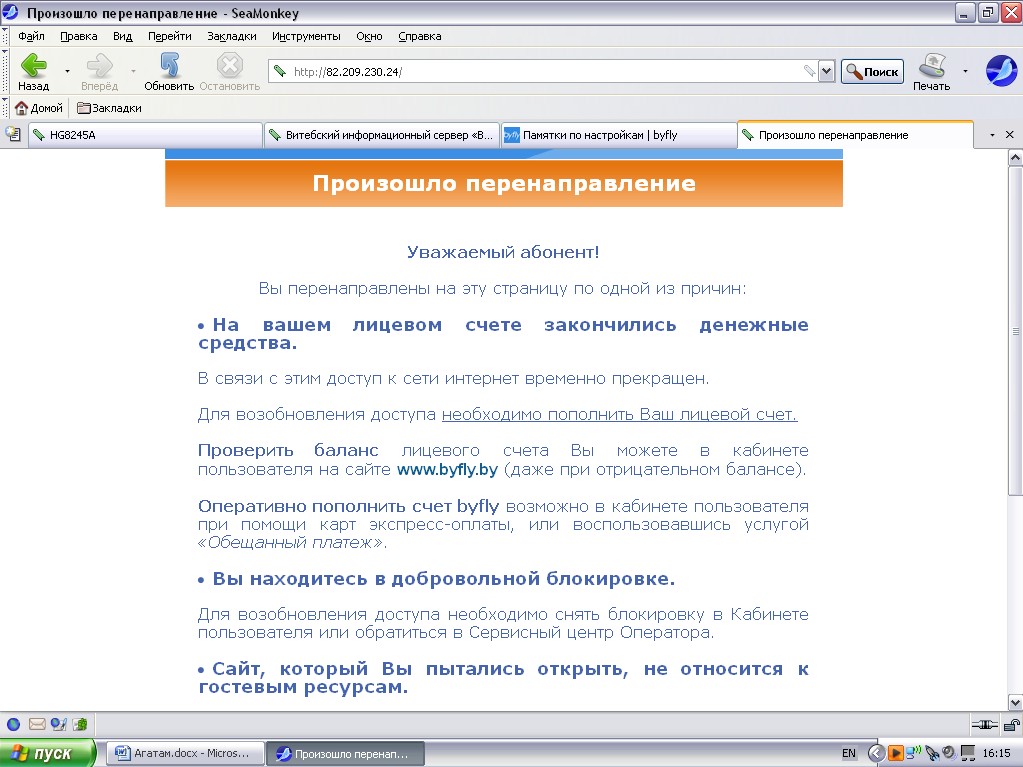Click the page scrollbar up arrow

[1015, 157]
